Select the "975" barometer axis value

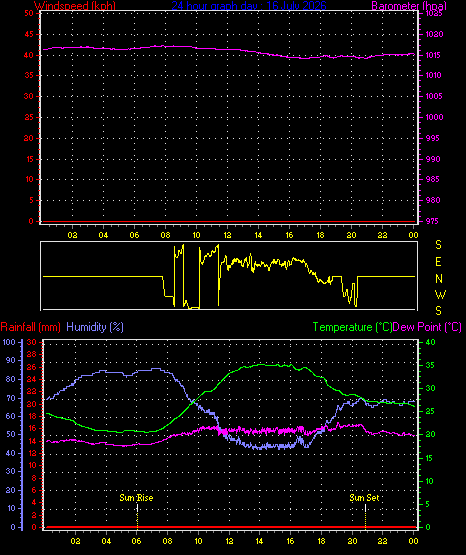coord(432,221)
